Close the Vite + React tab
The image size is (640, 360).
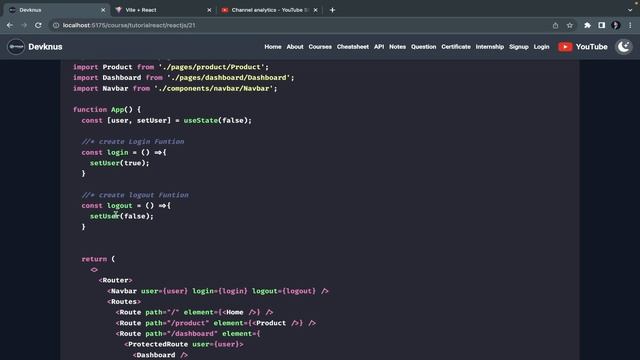209,10
